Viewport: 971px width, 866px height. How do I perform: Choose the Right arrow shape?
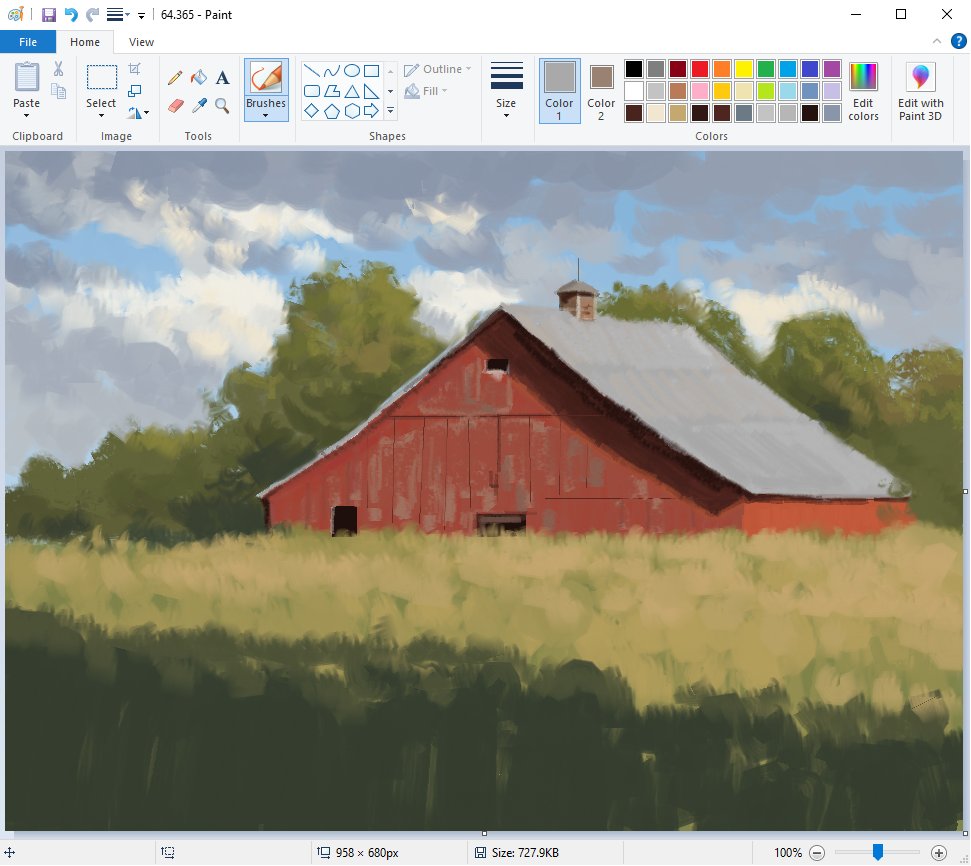click(x=372, y=111)
